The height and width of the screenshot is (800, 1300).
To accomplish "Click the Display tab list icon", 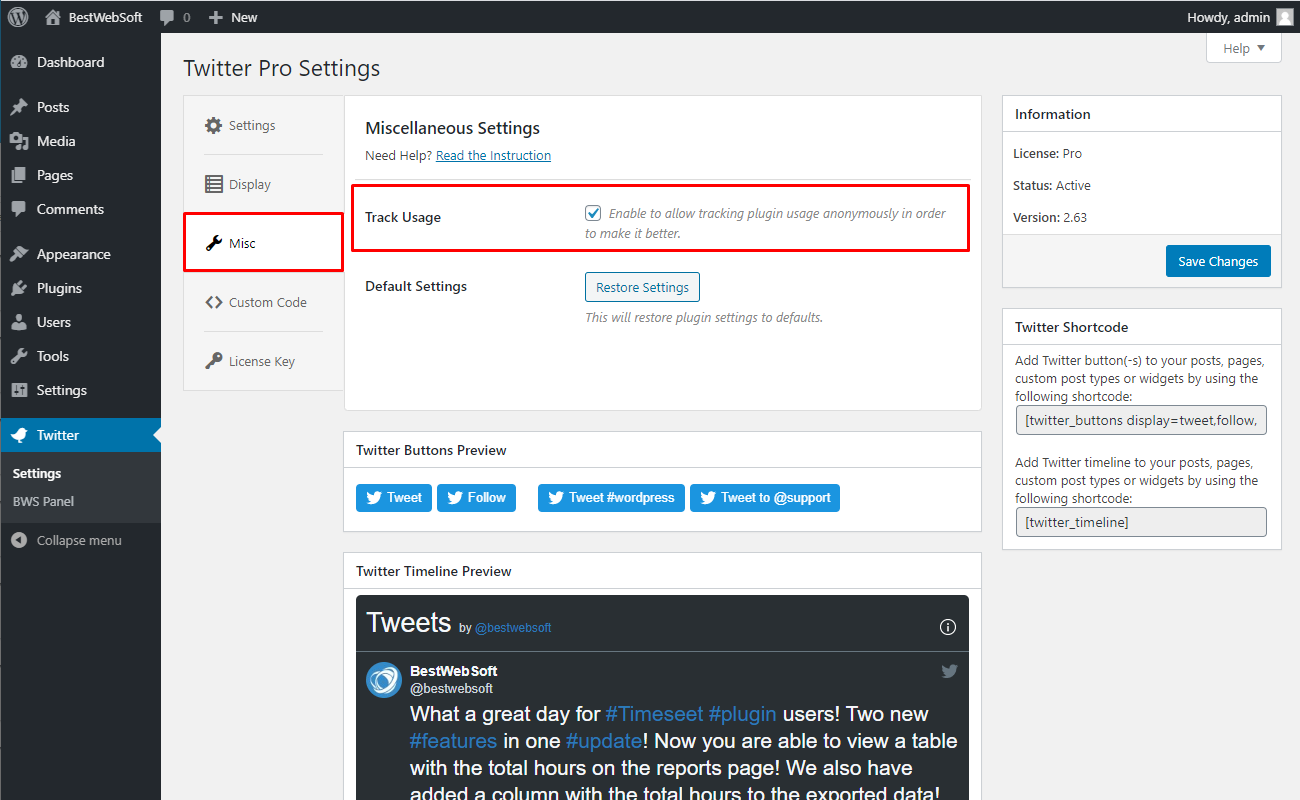I will click(x=213, y=184).
